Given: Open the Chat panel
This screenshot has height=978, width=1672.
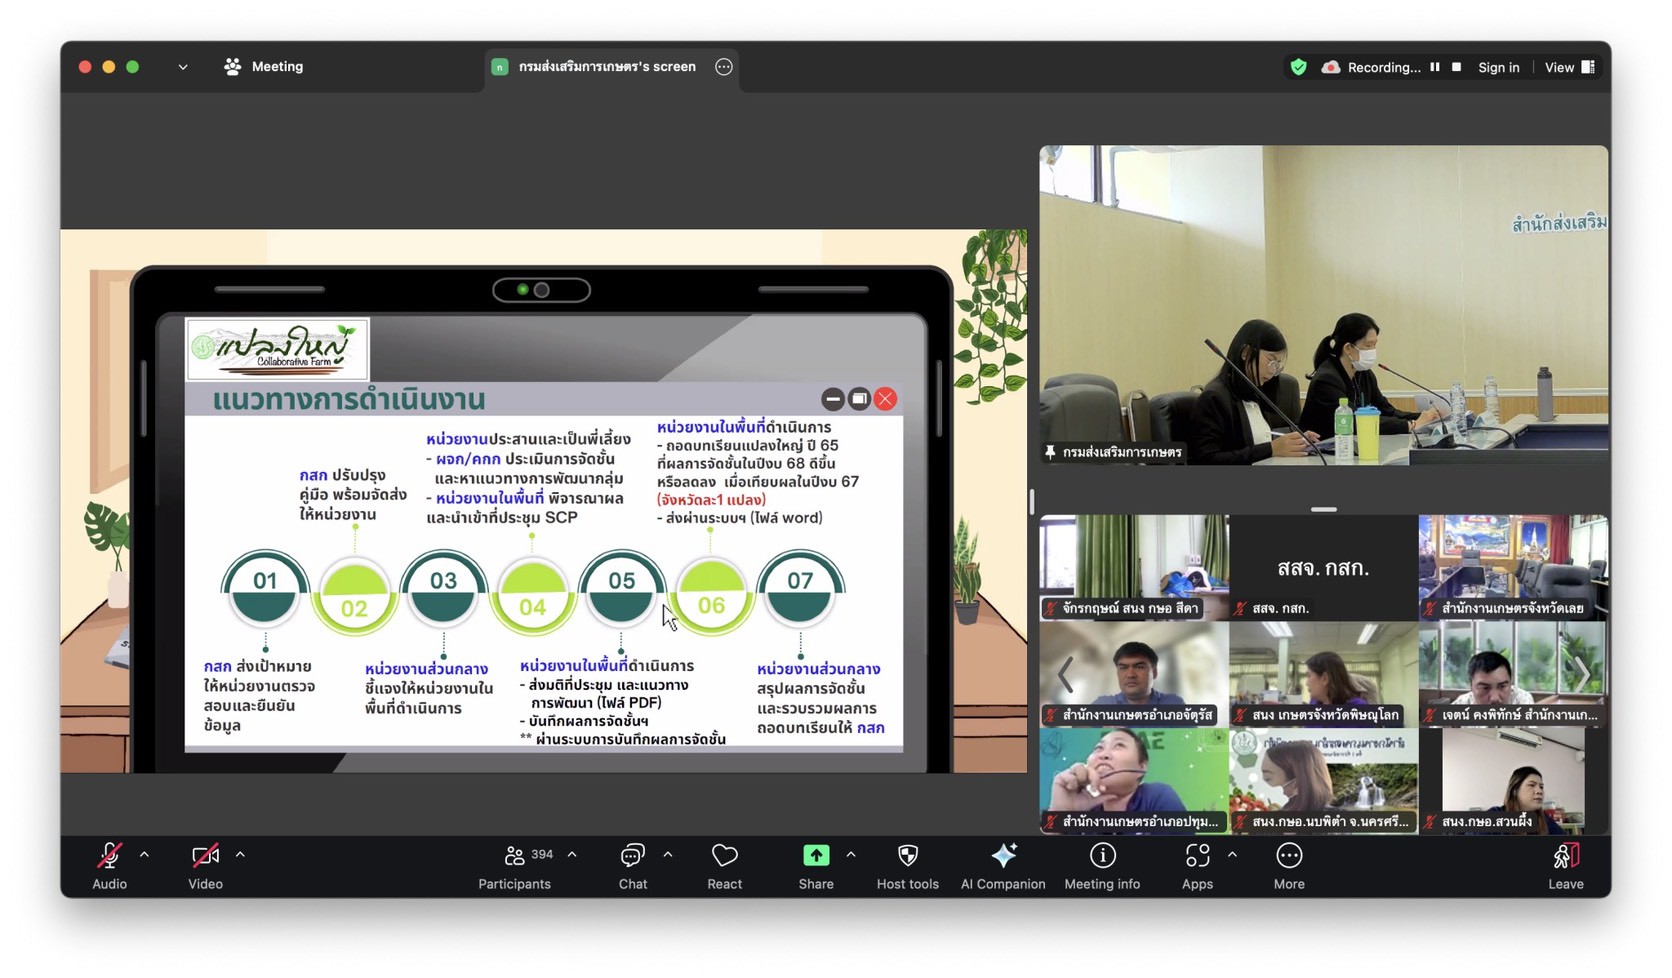Looking at the screenshot, I should click(632, 857).
